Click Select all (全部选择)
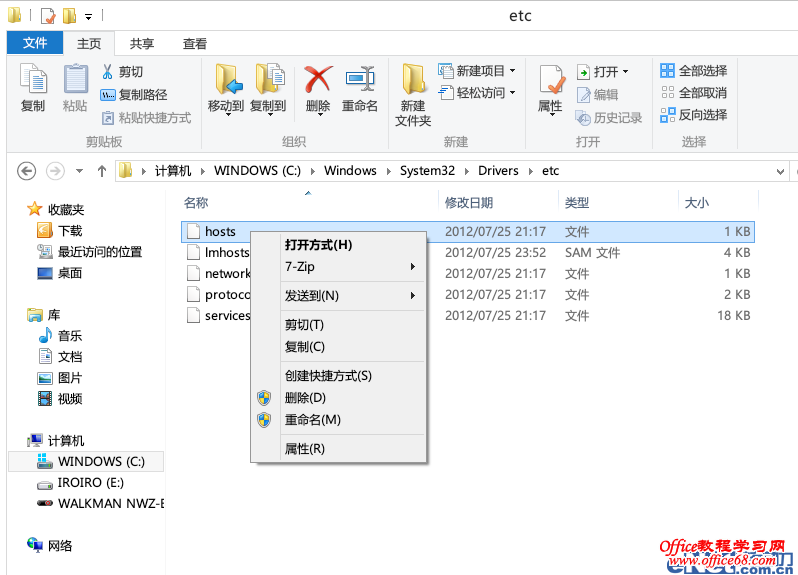The height and width of the screenshot is (575, 798). (x=694, y=71)
